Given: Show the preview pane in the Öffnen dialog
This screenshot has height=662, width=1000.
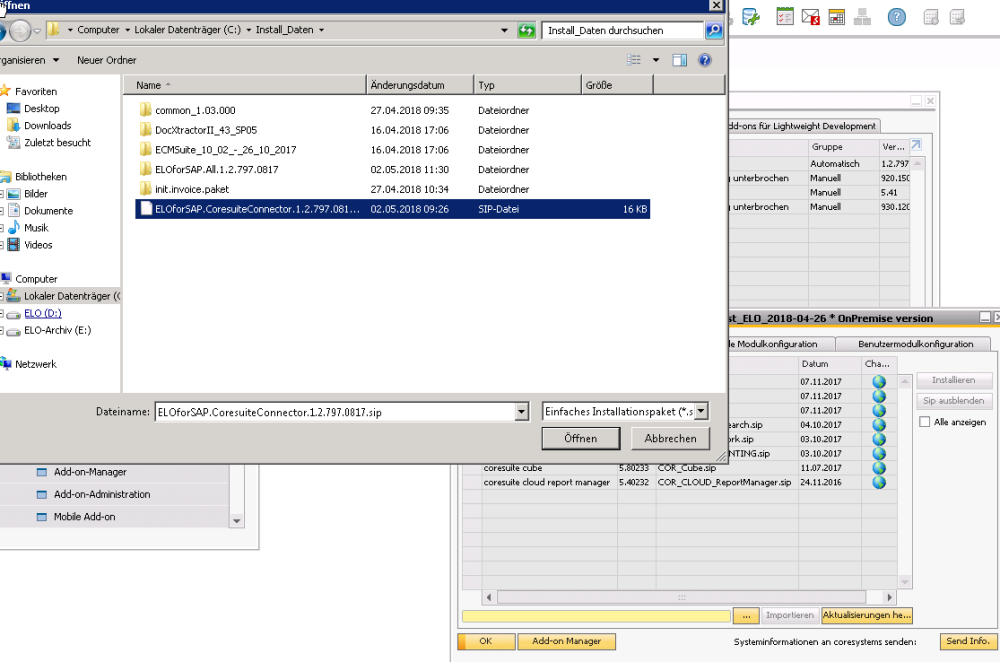Looking at the screenshot, I should pos(681,60).
